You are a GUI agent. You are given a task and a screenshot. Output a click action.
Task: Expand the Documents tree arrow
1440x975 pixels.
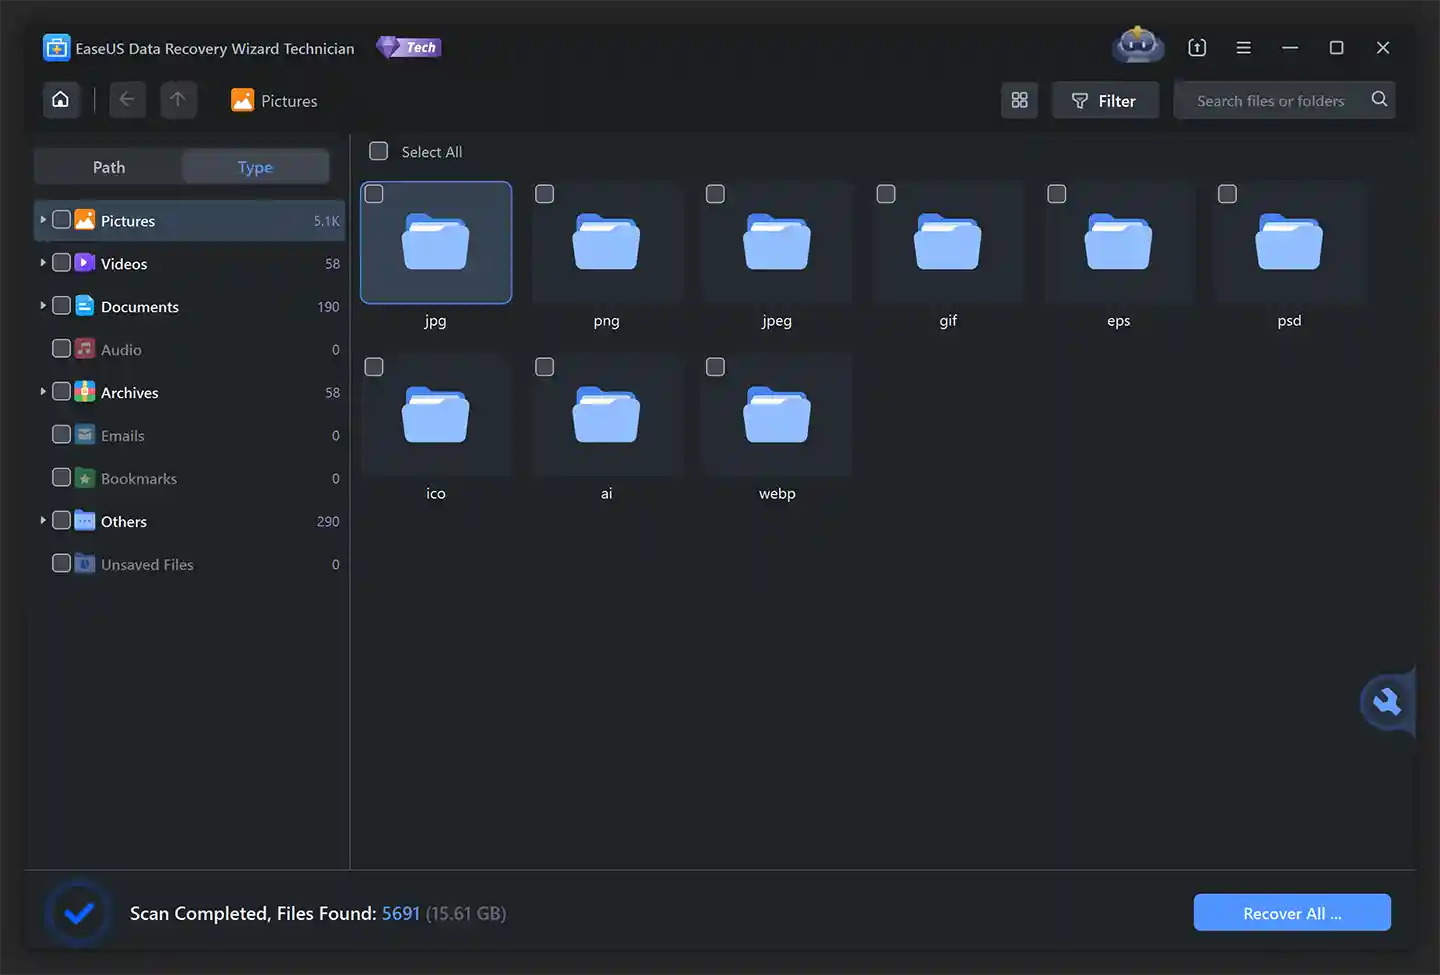(43, 306)
